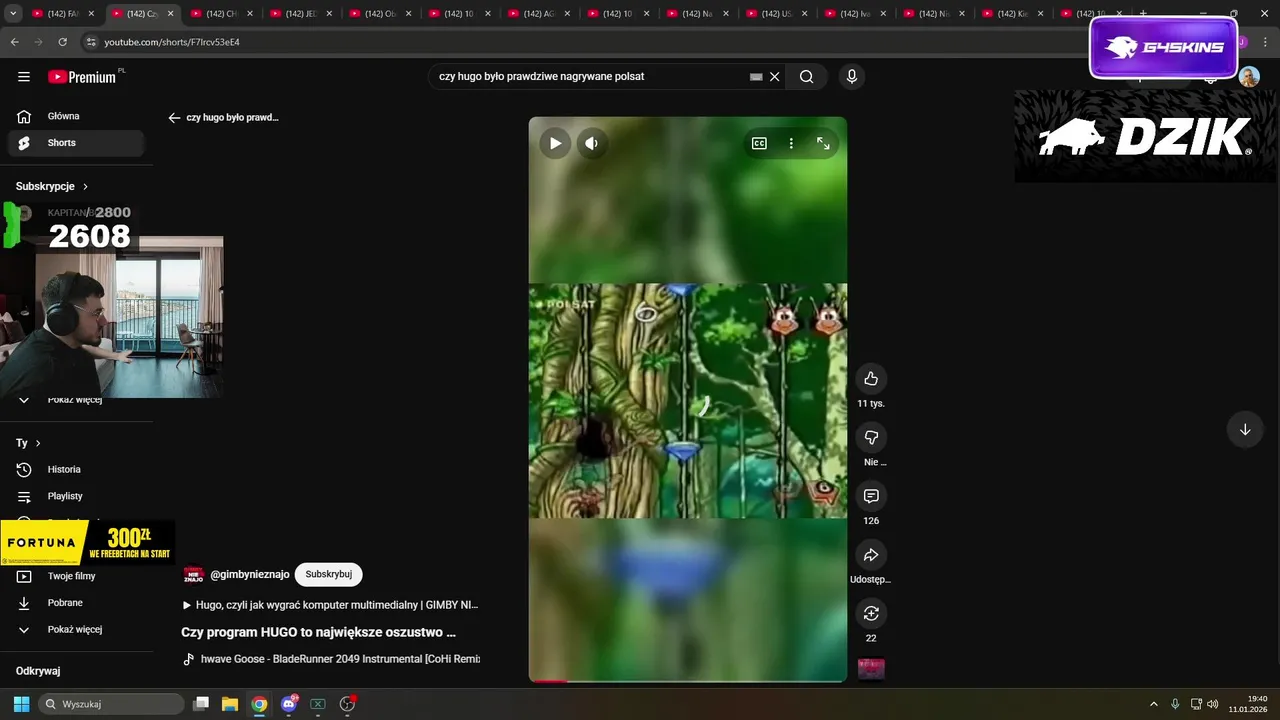Viewport: 1280px width, 720px height.
Task: Expand the Subskrypcje section
Action: coord(52,186)
